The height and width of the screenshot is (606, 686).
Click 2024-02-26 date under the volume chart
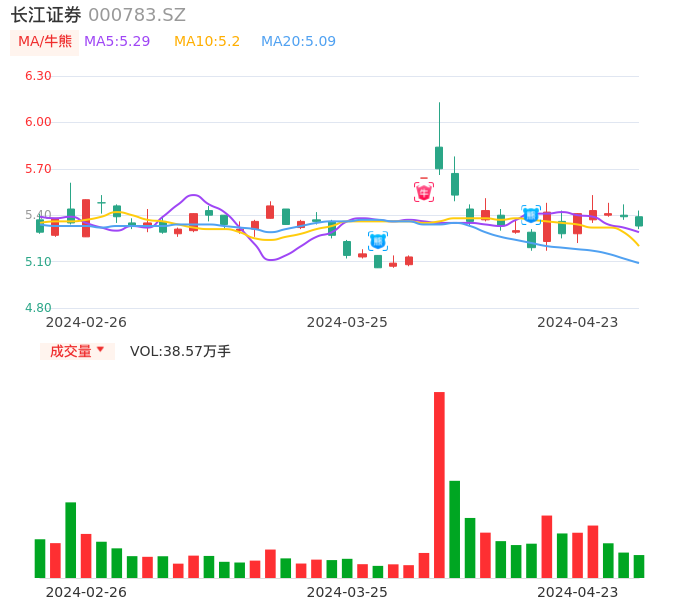click(86, 592)
